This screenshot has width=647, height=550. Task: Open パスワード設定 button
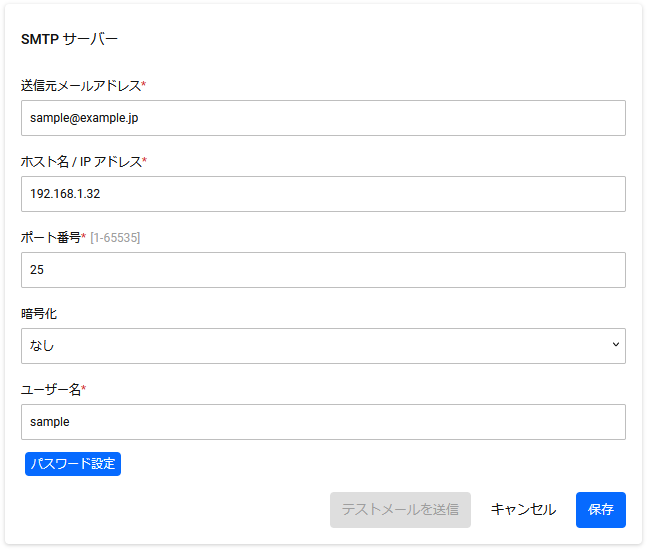73,464
